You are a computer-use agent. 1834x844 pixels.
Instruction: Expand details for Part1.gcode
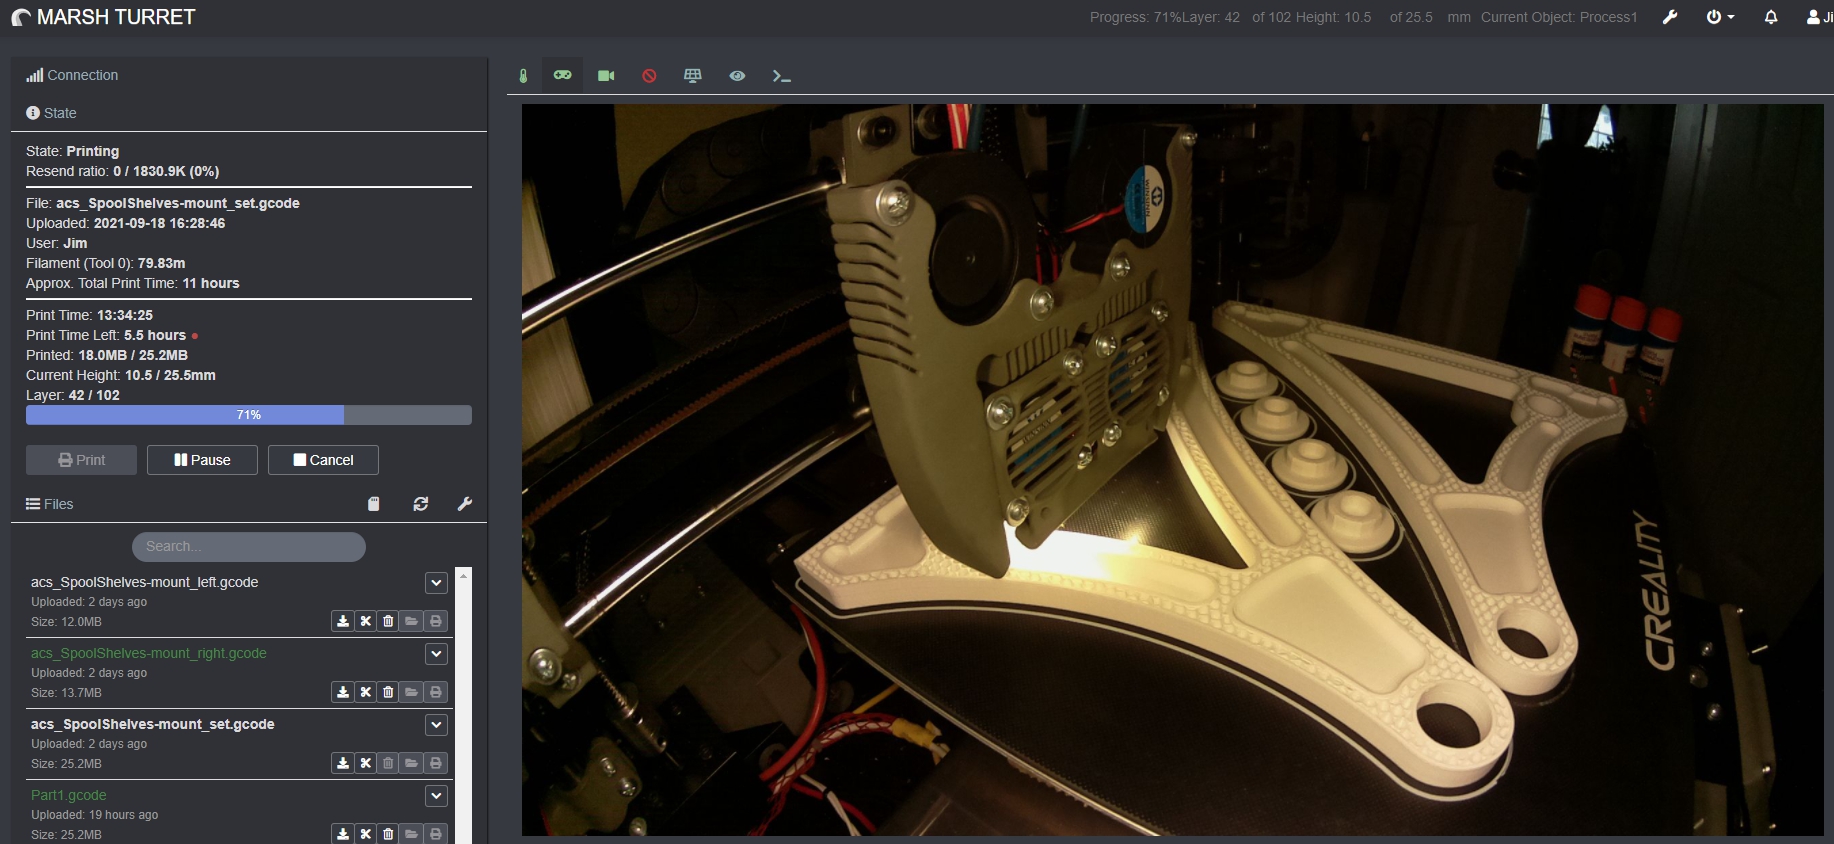pos(436,796)
